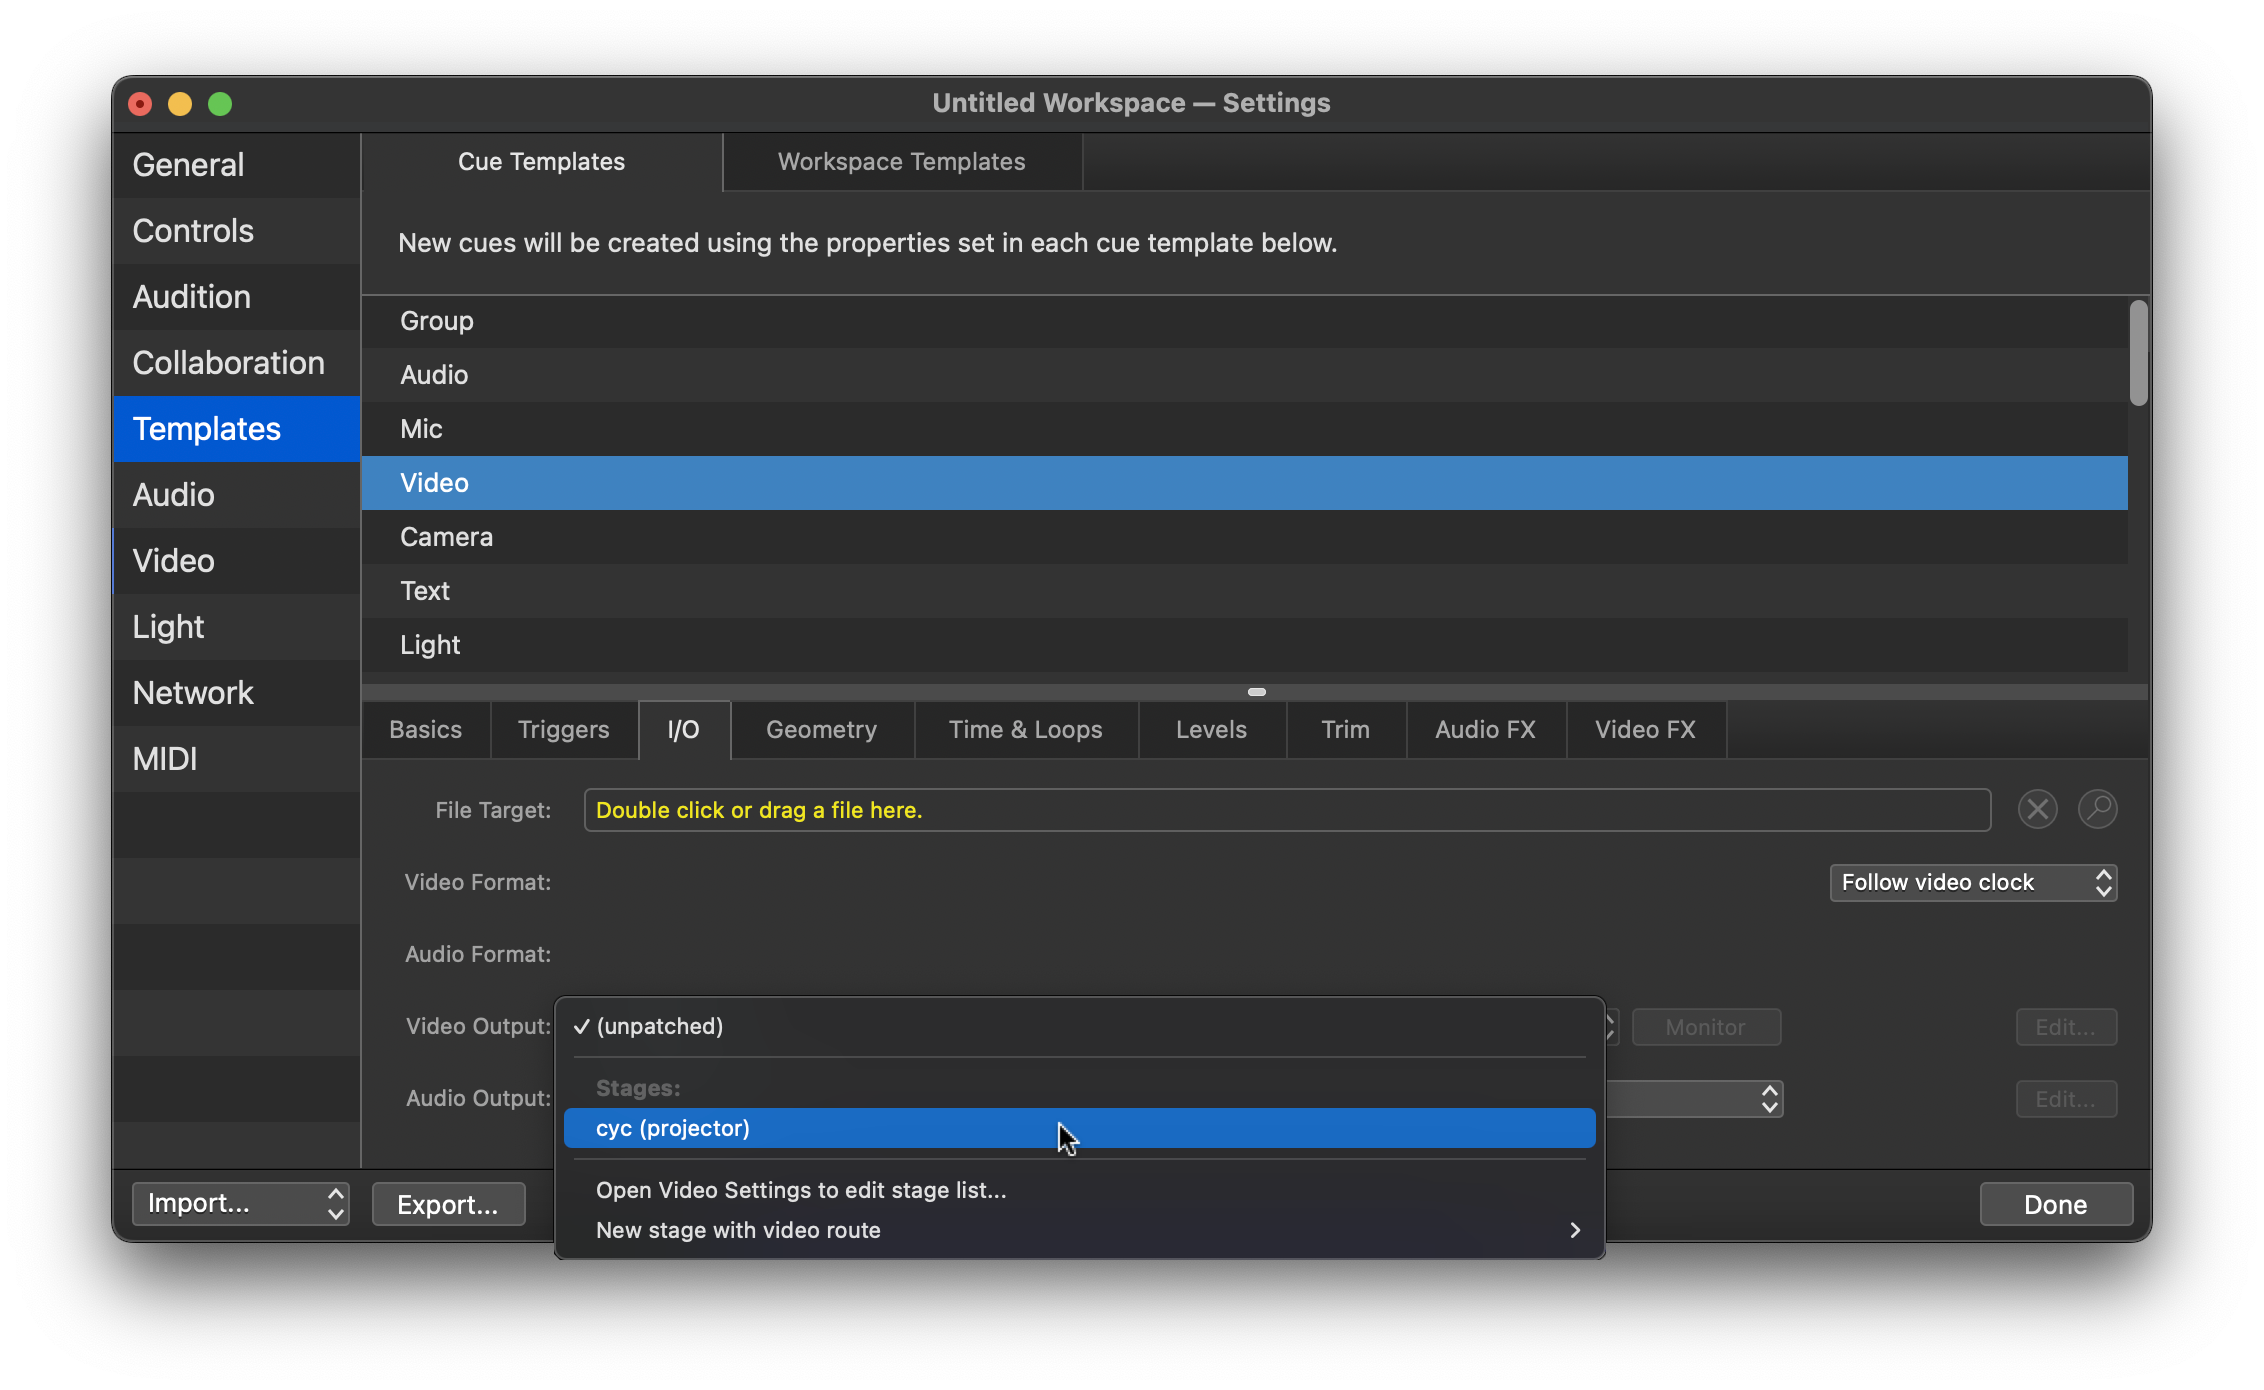Open the Audio FX tab
2264x1390 pixels.
1486,730
